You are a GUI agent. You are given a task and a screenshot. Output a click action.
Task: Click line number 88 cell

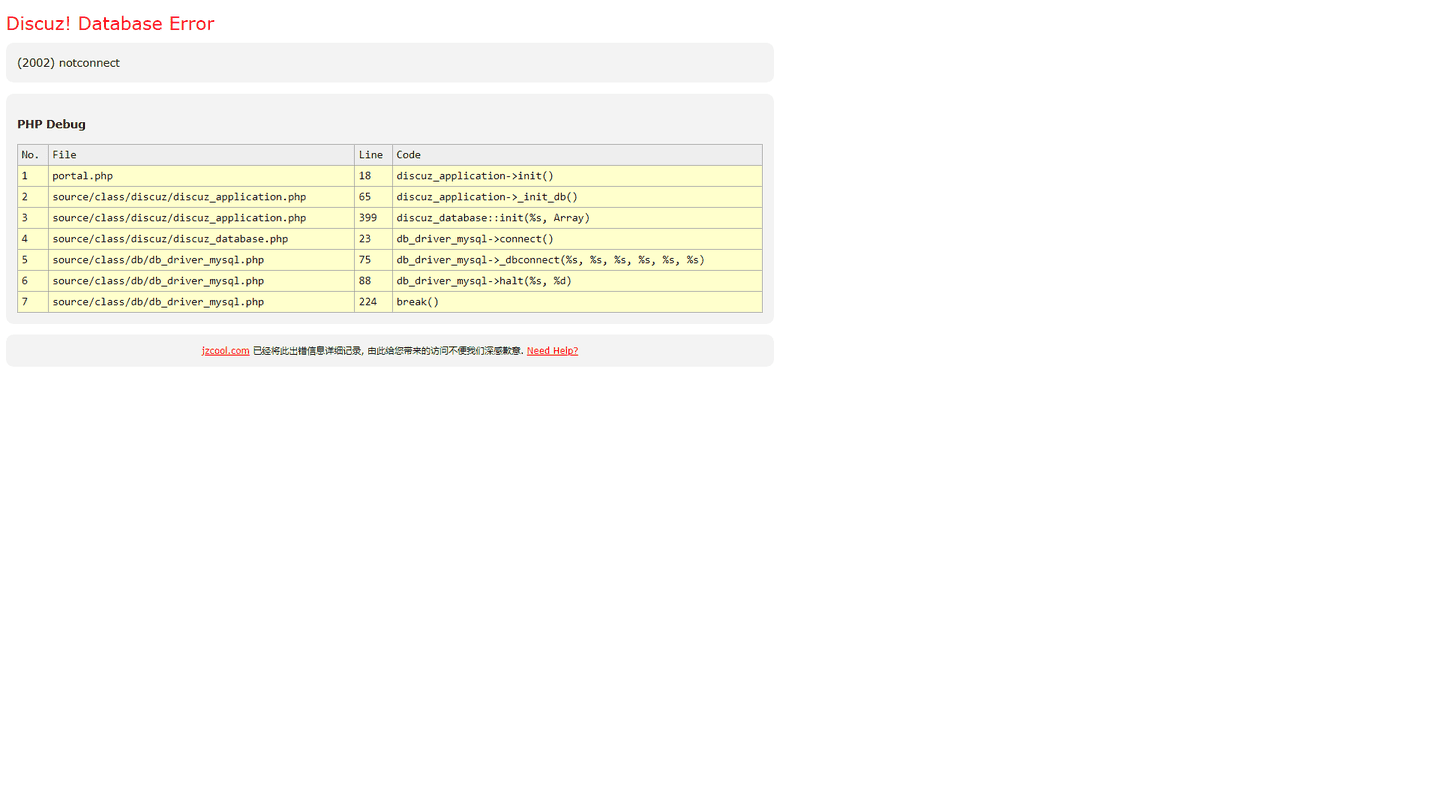click(373, 281)
